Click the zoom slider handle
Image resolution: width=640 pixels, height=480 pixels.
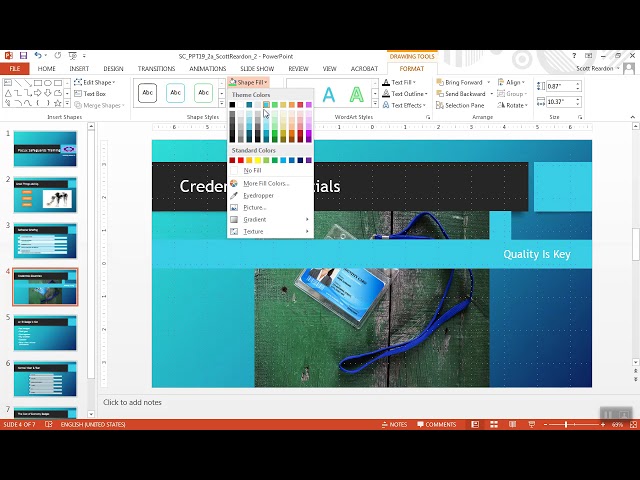(x=566, y=425)
